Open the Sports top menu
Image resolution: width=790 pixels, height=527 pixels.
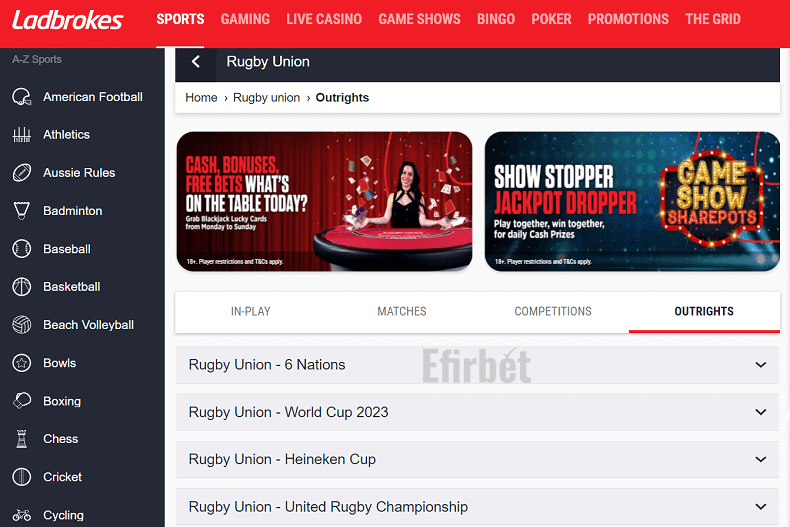pyautogui.click(x=180, y=19)
